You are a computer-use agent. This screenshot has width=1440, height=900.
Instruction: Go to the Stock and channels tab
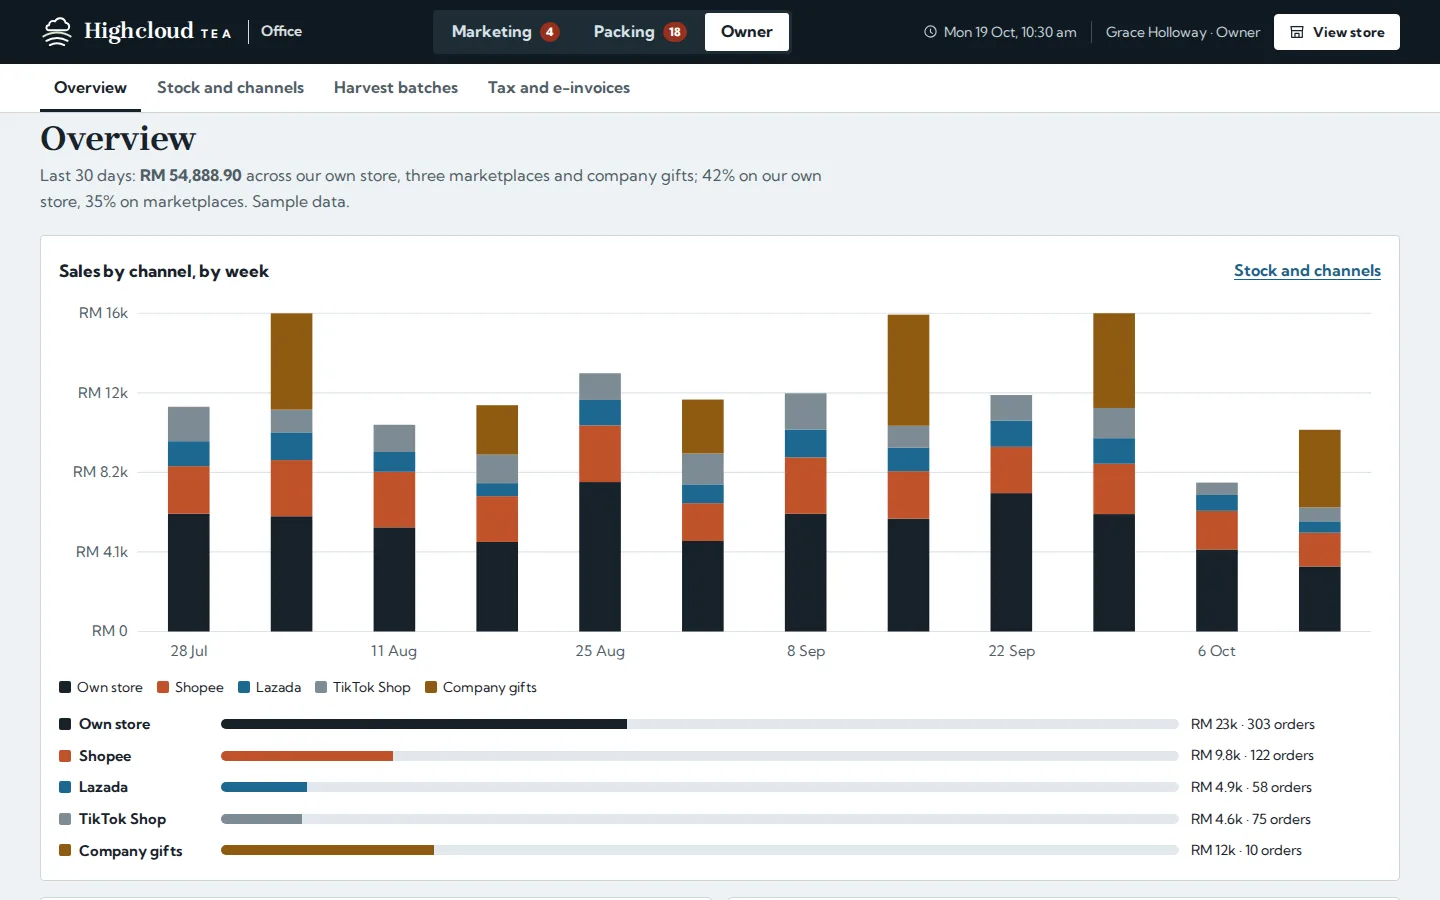point(230,88)
